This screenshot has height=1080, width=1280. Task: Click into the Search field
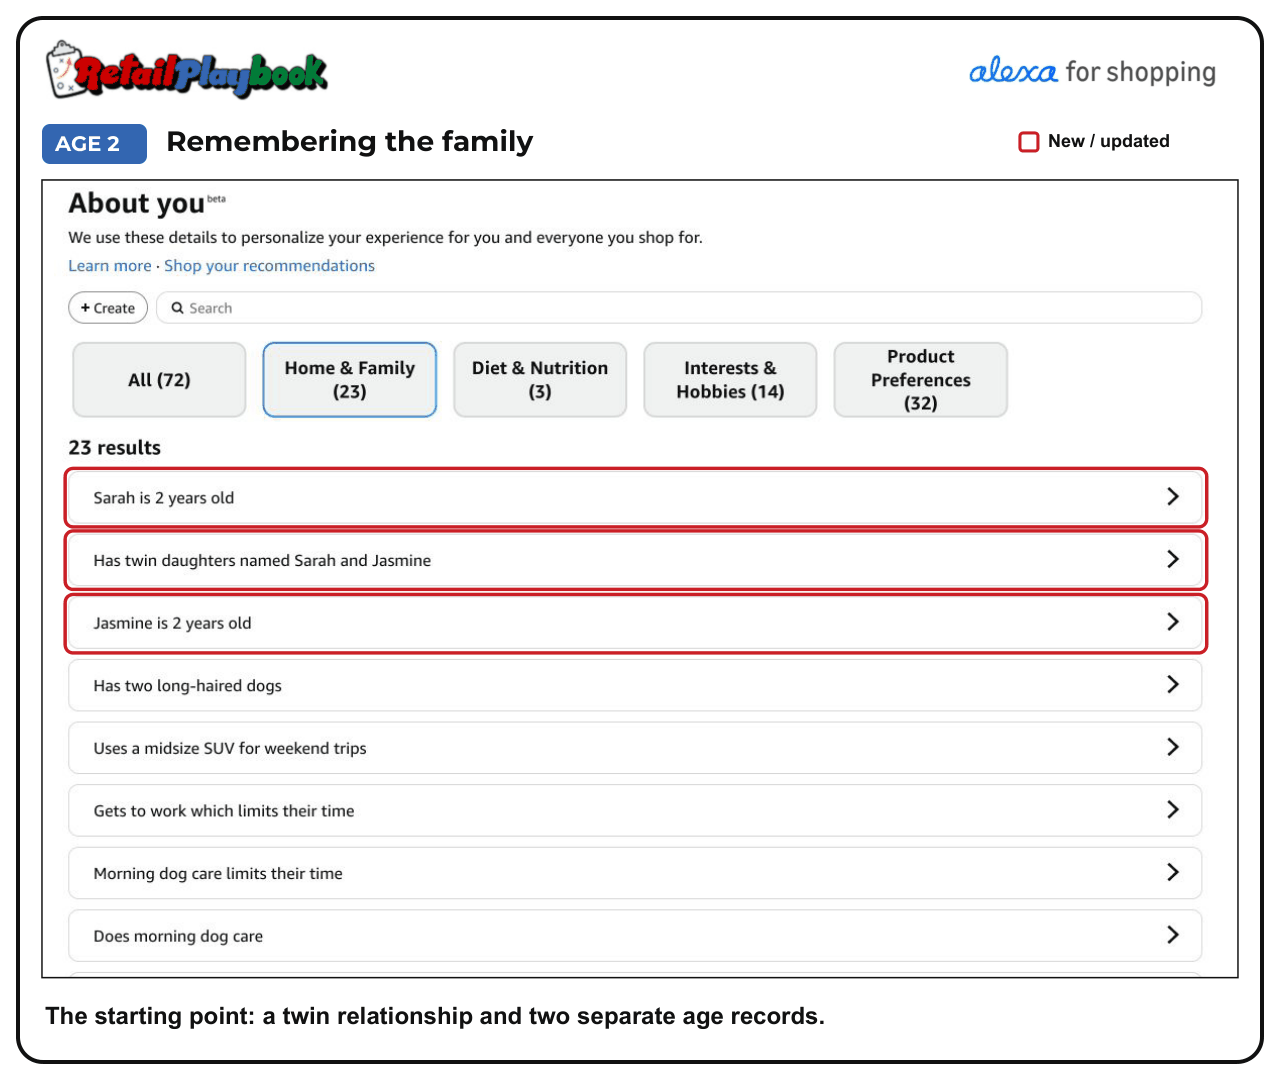679,308
